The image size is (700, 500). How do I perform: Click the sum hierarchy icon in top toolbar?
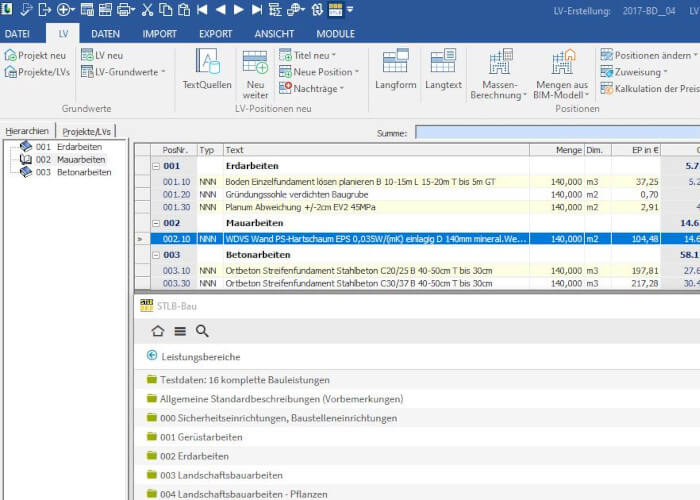click(x=275, y=9)
